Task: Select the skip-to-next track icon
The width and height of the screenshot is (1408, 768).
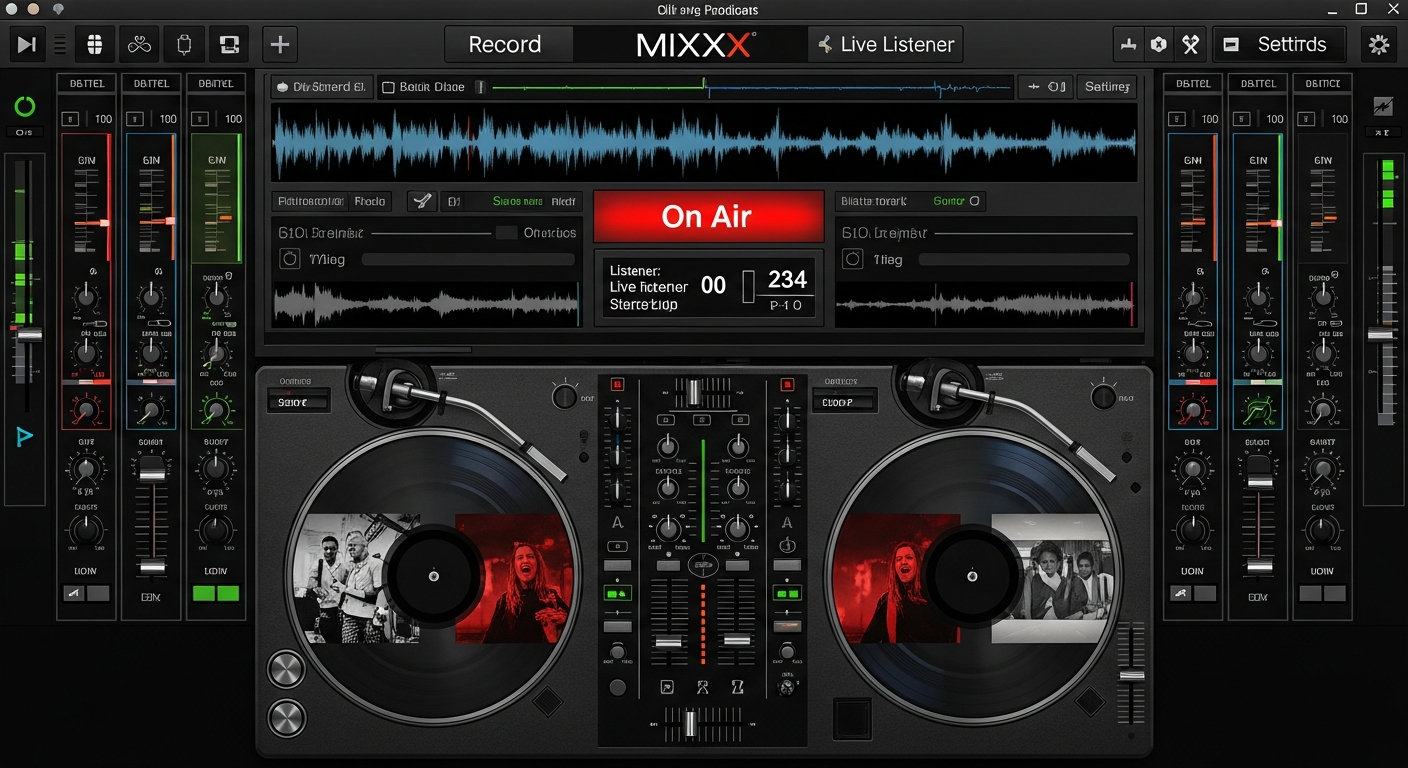Action: click(26, 44)
